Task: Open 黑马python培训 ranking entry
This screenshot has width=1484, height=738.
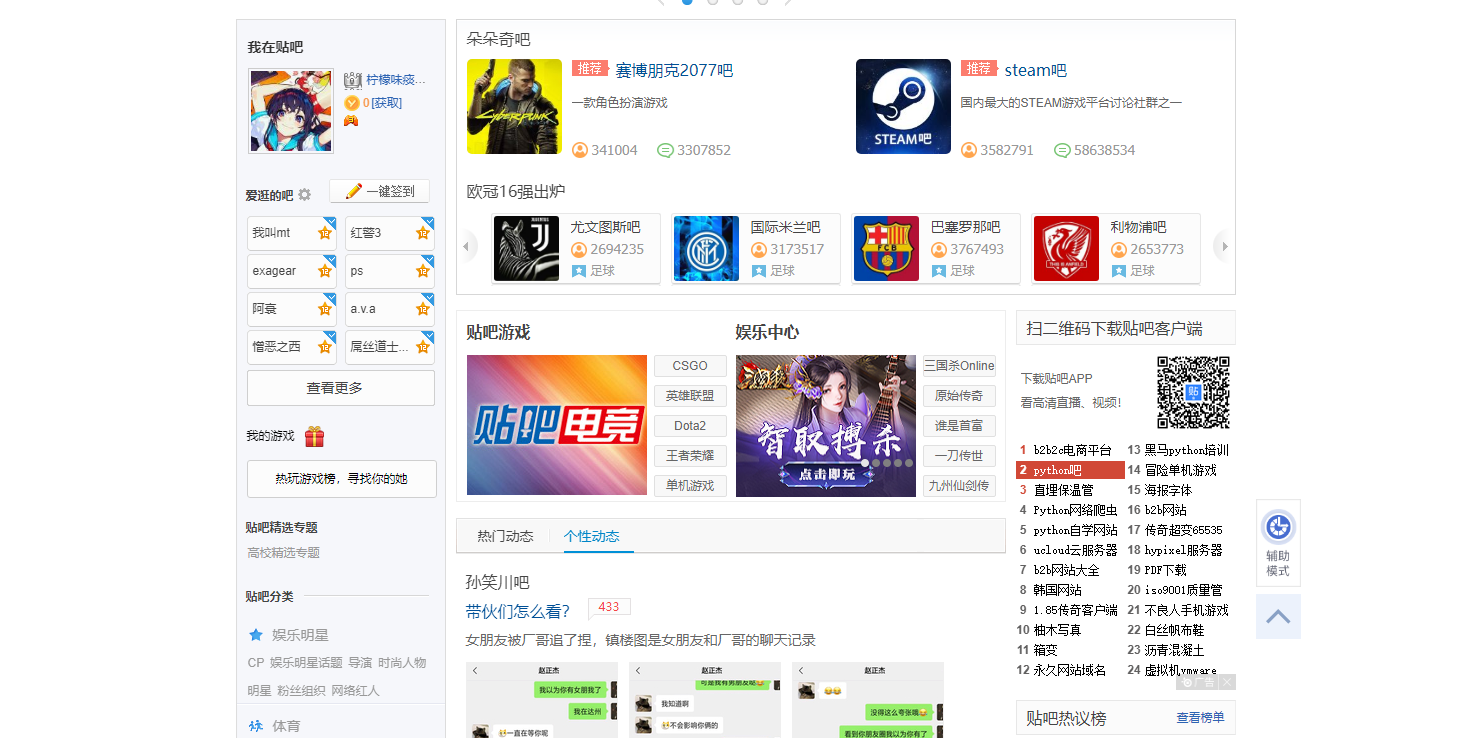Action: [1186, 450]
